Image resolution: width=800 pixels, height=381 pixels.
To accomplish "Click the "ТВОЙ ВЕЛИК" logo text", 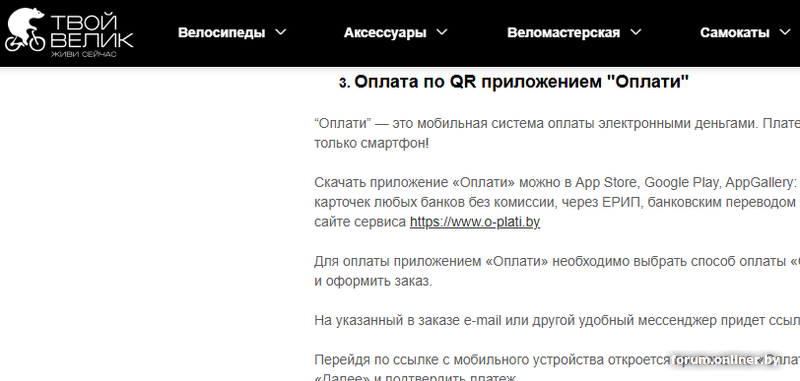I will tap(92, 31).
